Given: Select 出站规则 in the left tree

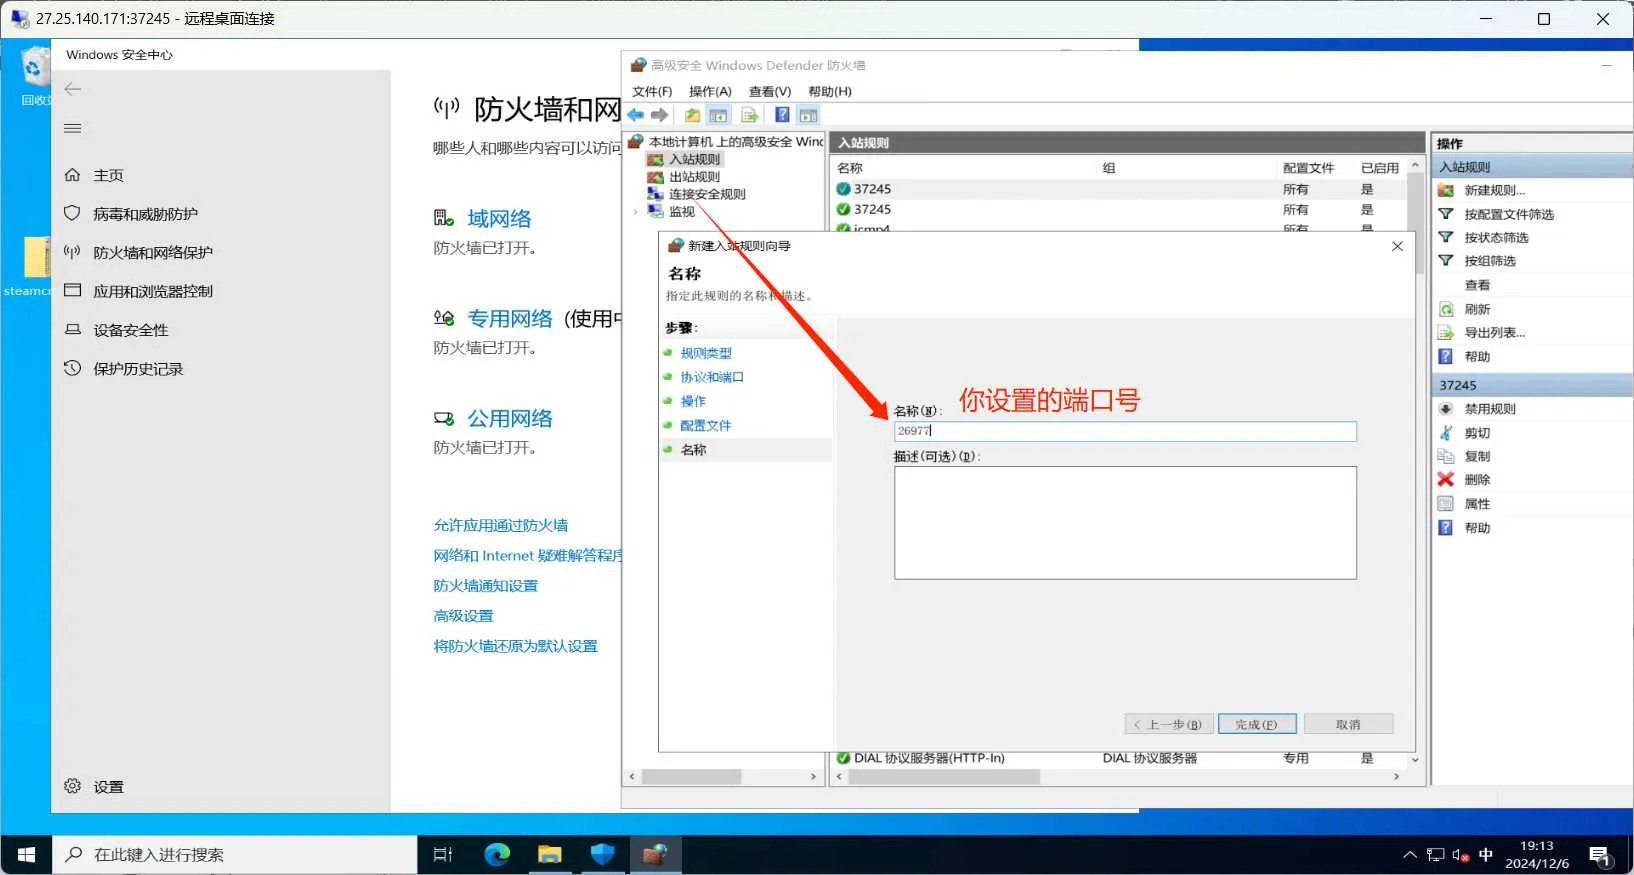Looking at the screenshot, I should [x=694, y=177].
